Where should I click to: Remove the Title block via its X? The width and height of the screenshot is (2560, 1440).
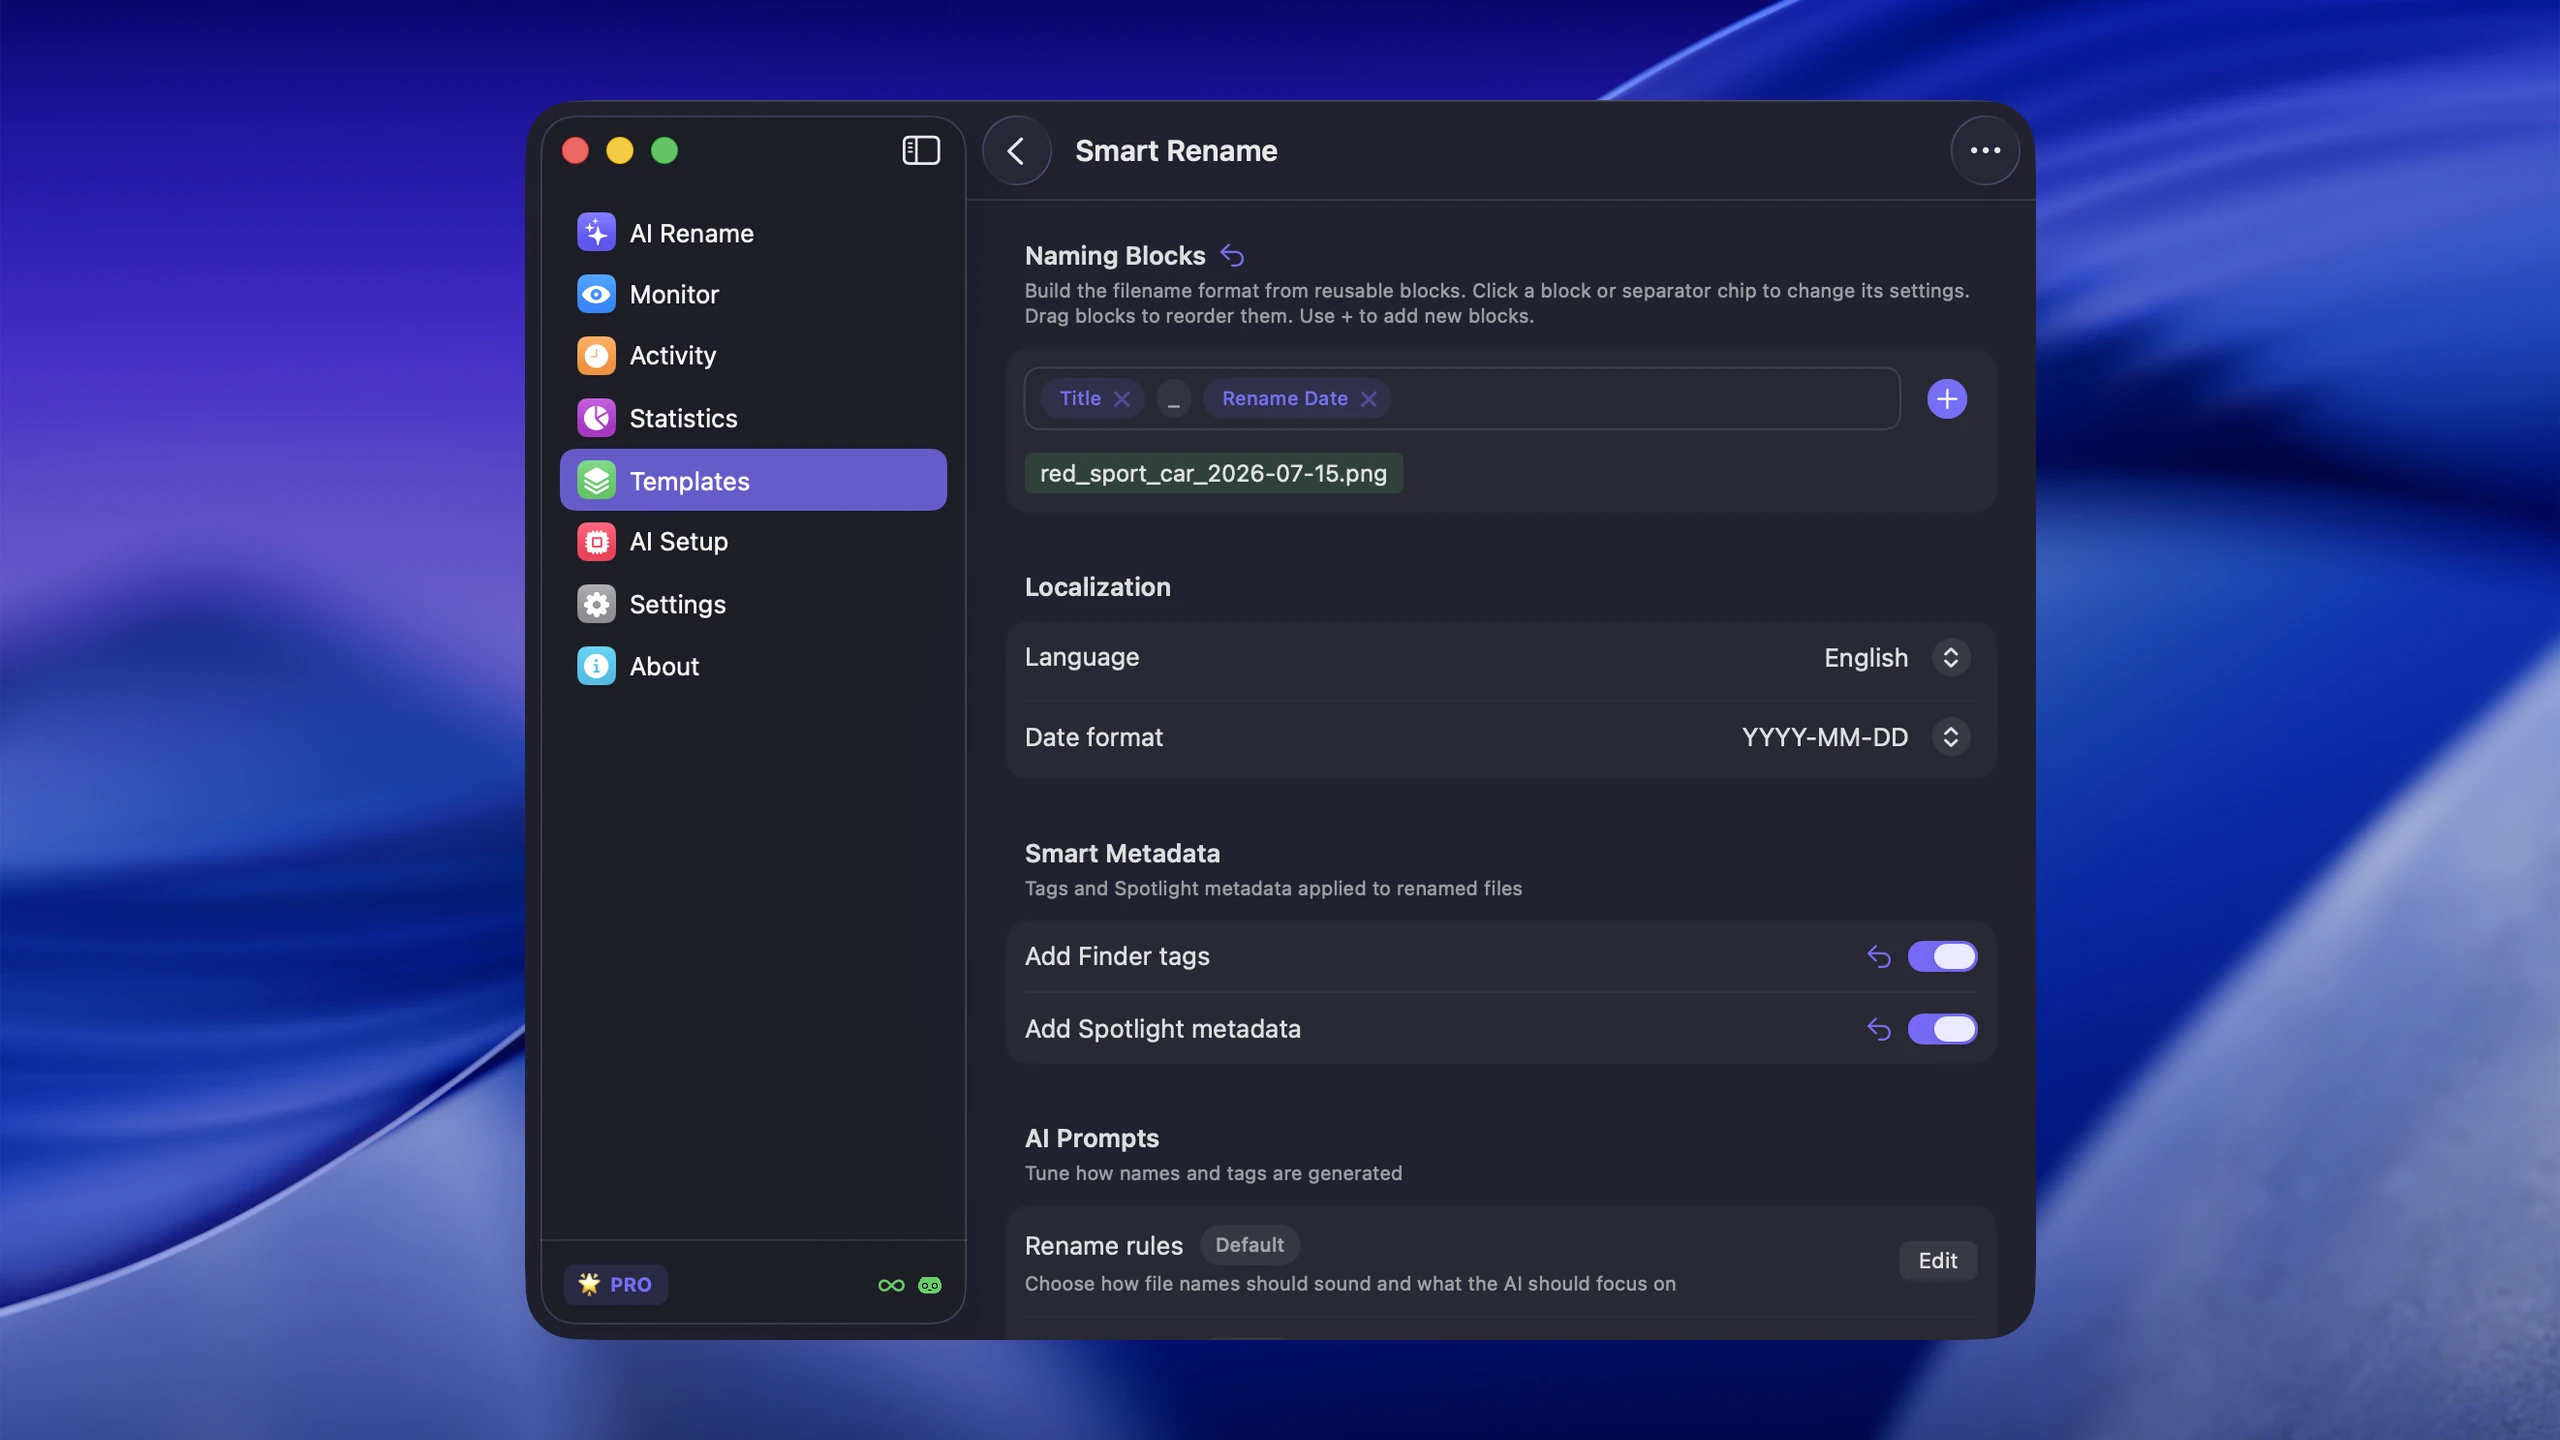(x=1121, y=399)
